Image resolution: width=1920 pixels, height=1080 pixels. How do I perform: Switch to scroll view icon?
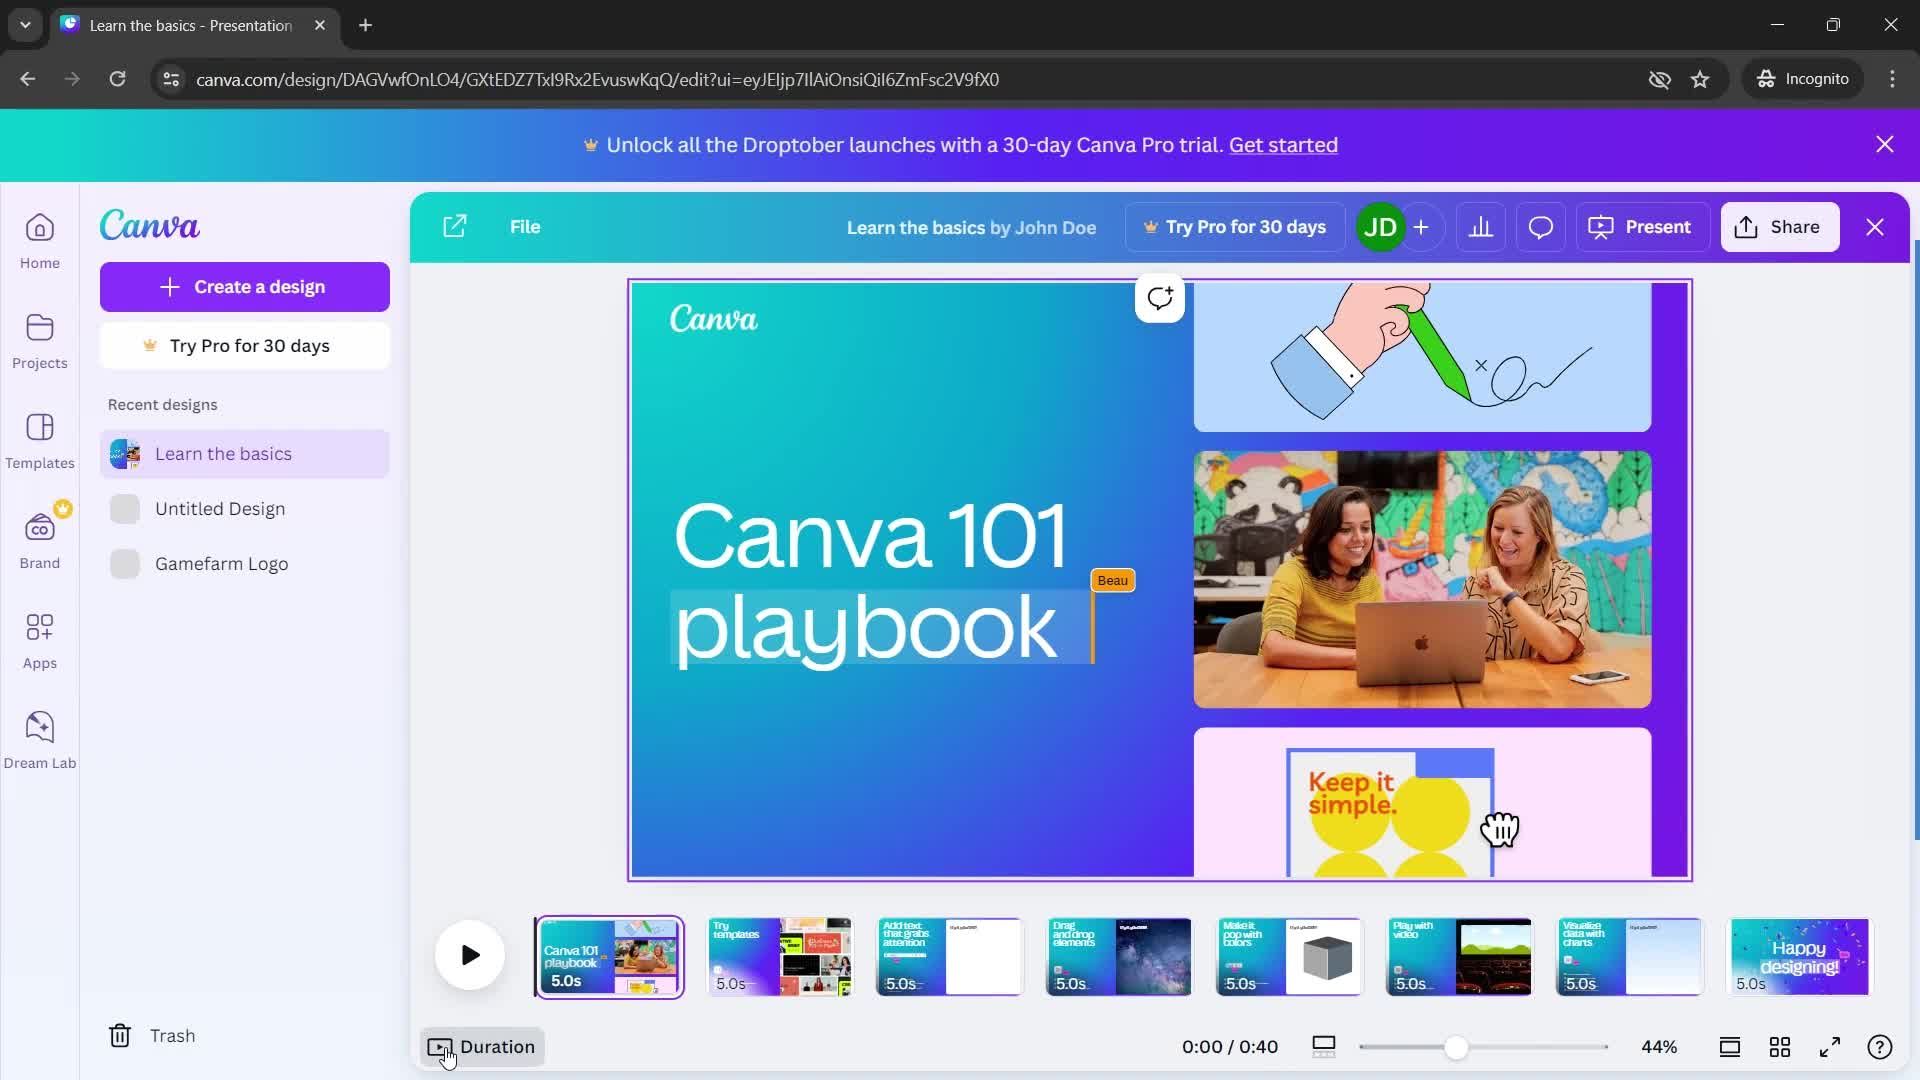(x=1730, y=1047)
